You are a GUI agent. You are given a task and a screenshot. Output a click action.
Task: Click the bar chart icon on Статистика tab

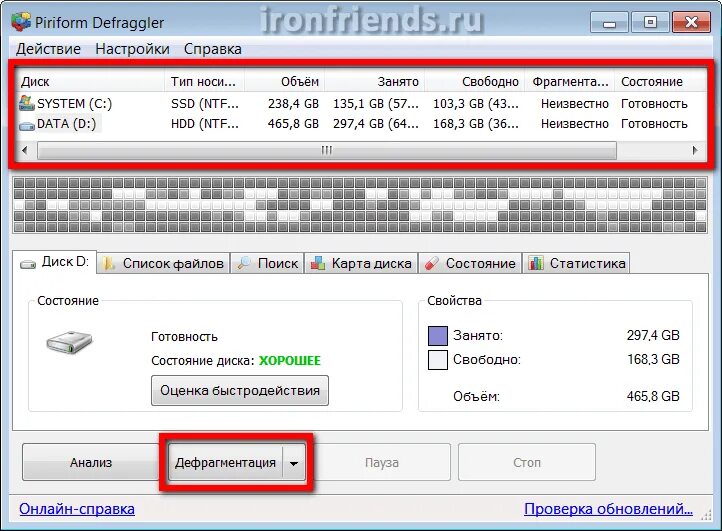(x=536, y=263)
